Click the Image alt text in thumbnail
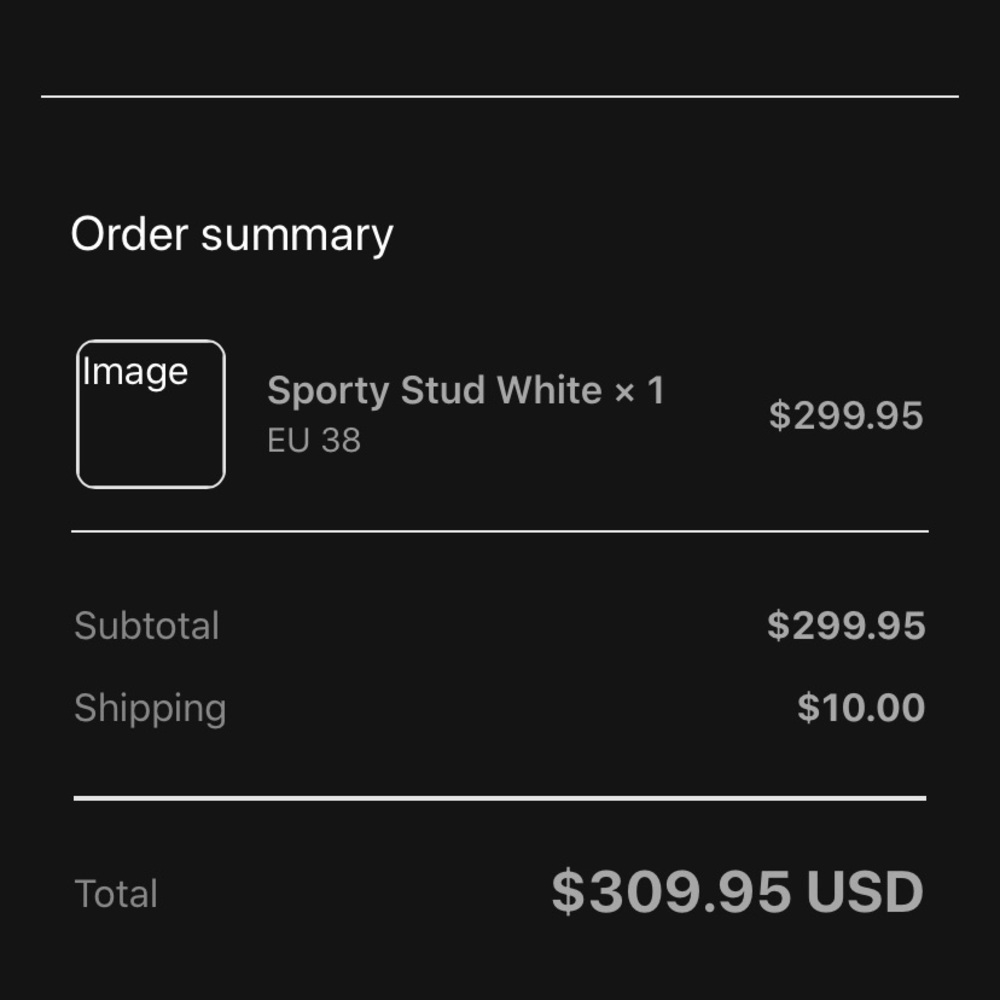 tap(135, 372)
